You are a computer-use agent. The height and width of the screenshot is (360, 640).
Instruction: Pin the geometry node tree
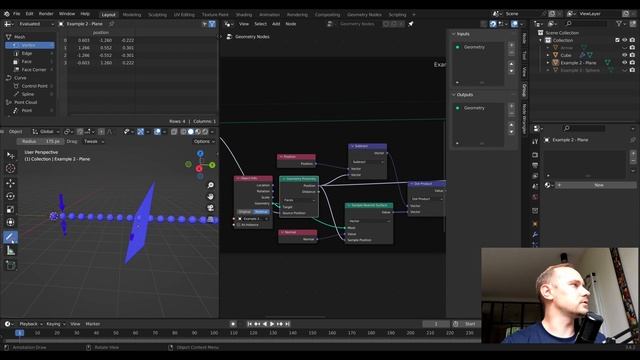[411, 24]
